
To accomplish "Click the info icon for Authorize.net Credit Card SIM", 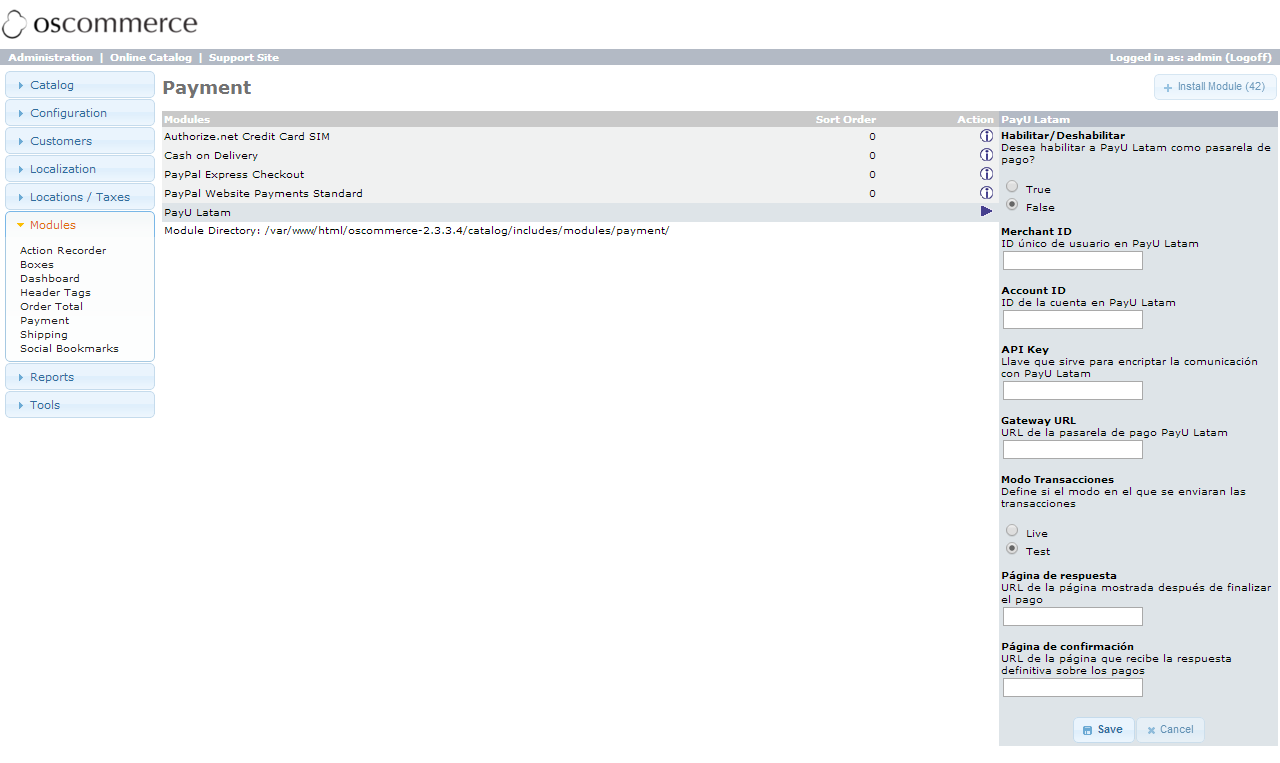I will coord(986,136).
